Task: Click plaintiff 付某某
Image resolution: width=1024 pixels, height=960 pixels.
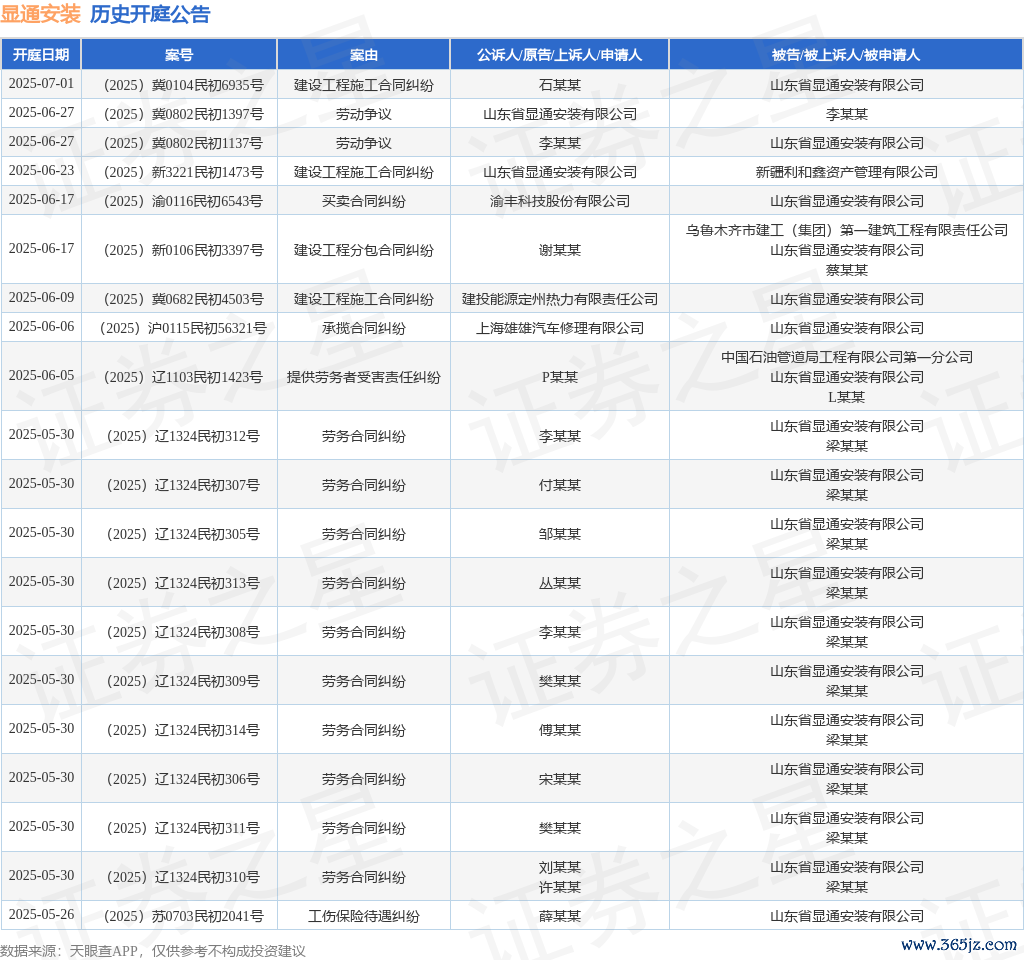Action: click(x=560, y=485)
